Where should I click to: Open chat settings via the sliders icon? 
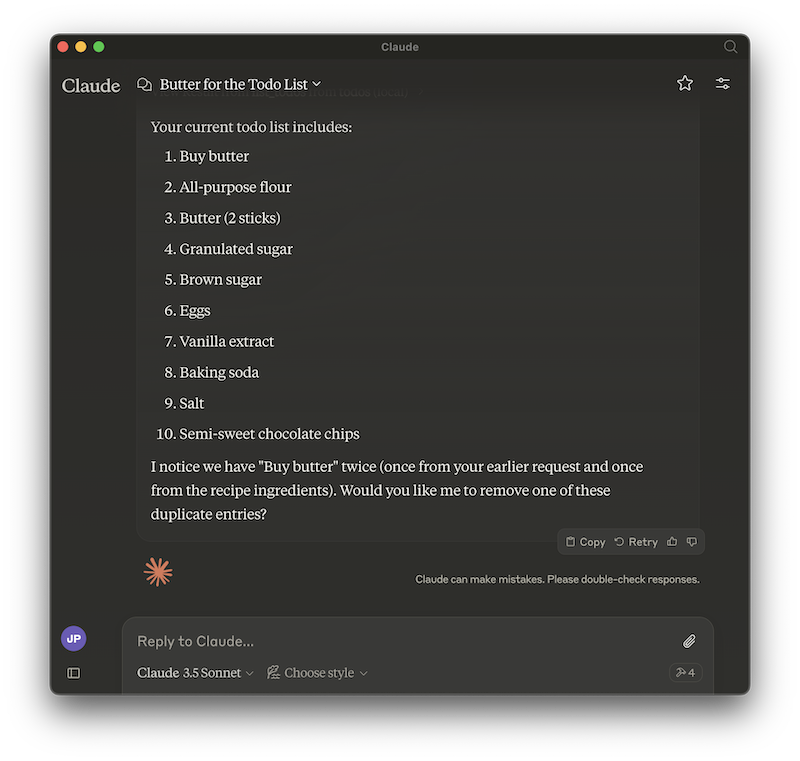click(723, 84)
